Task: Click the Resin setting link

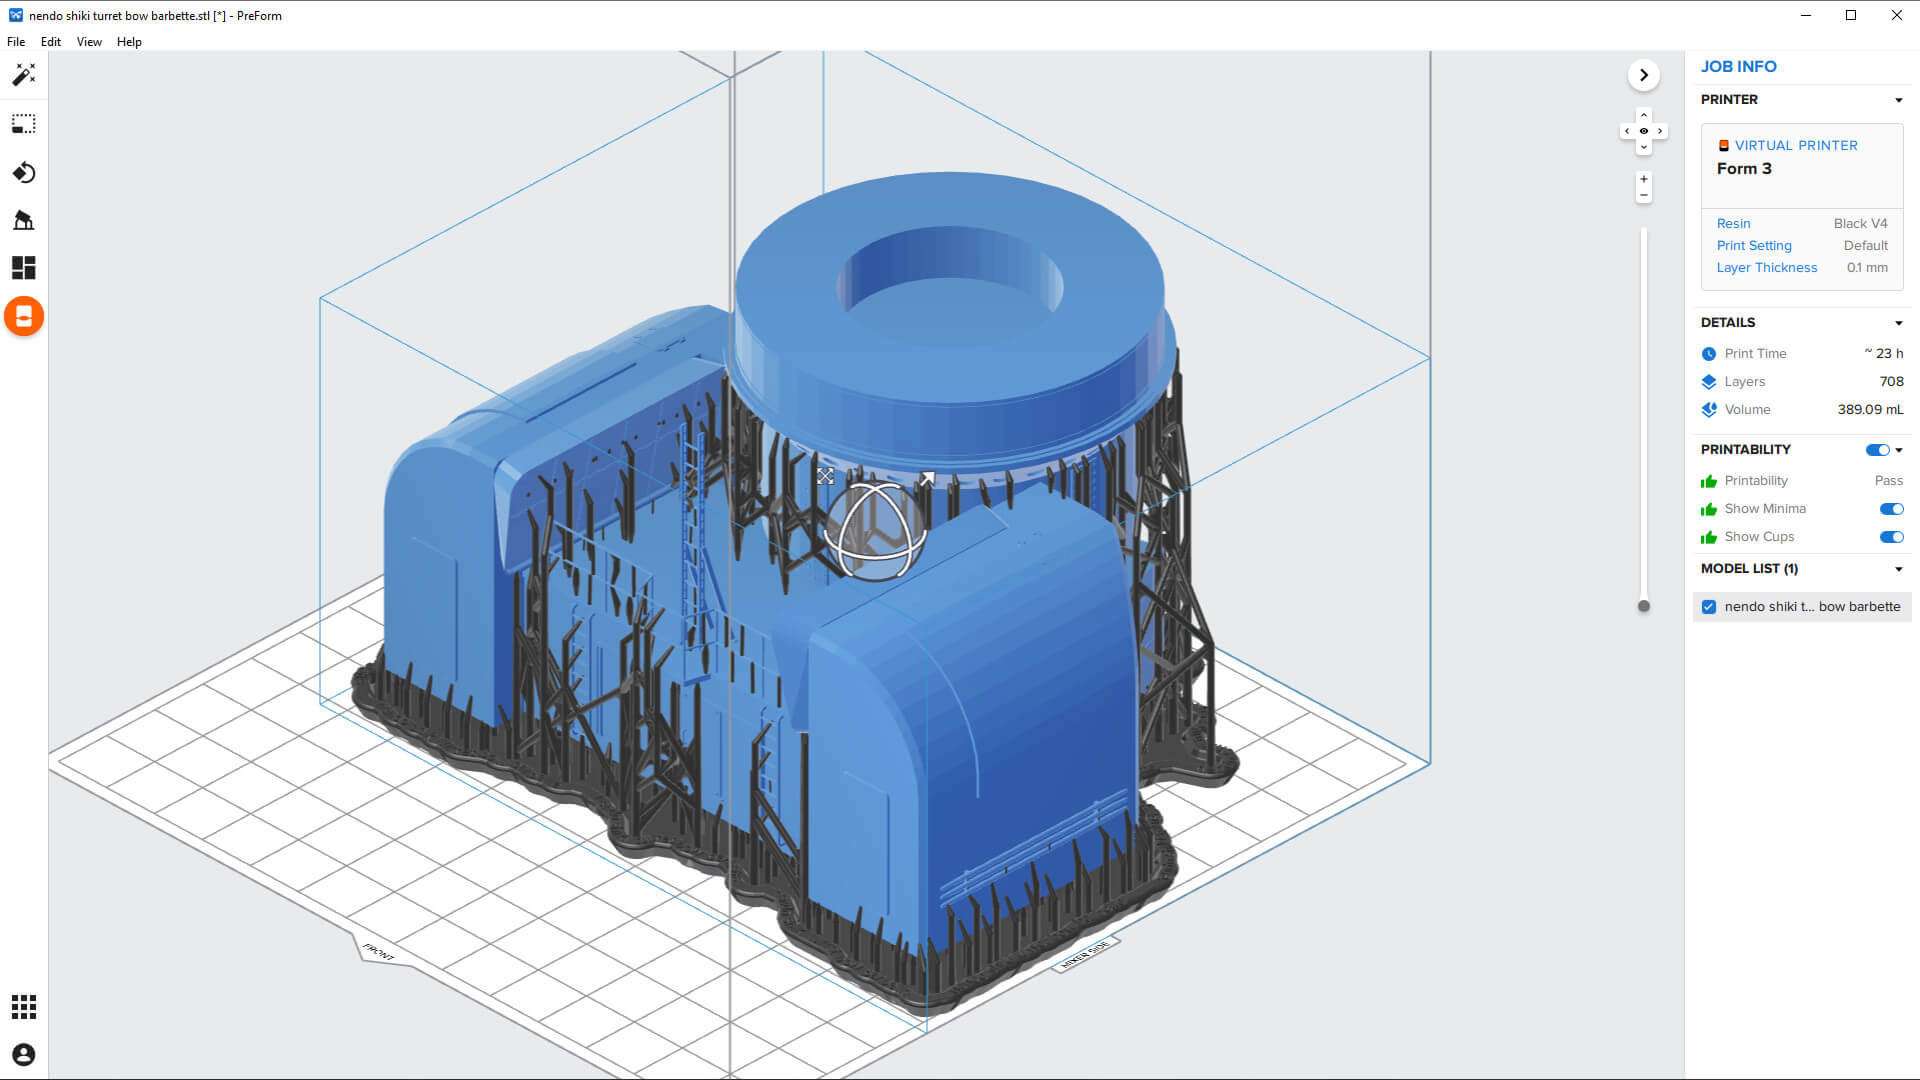Action: (x=1733, y=224)
